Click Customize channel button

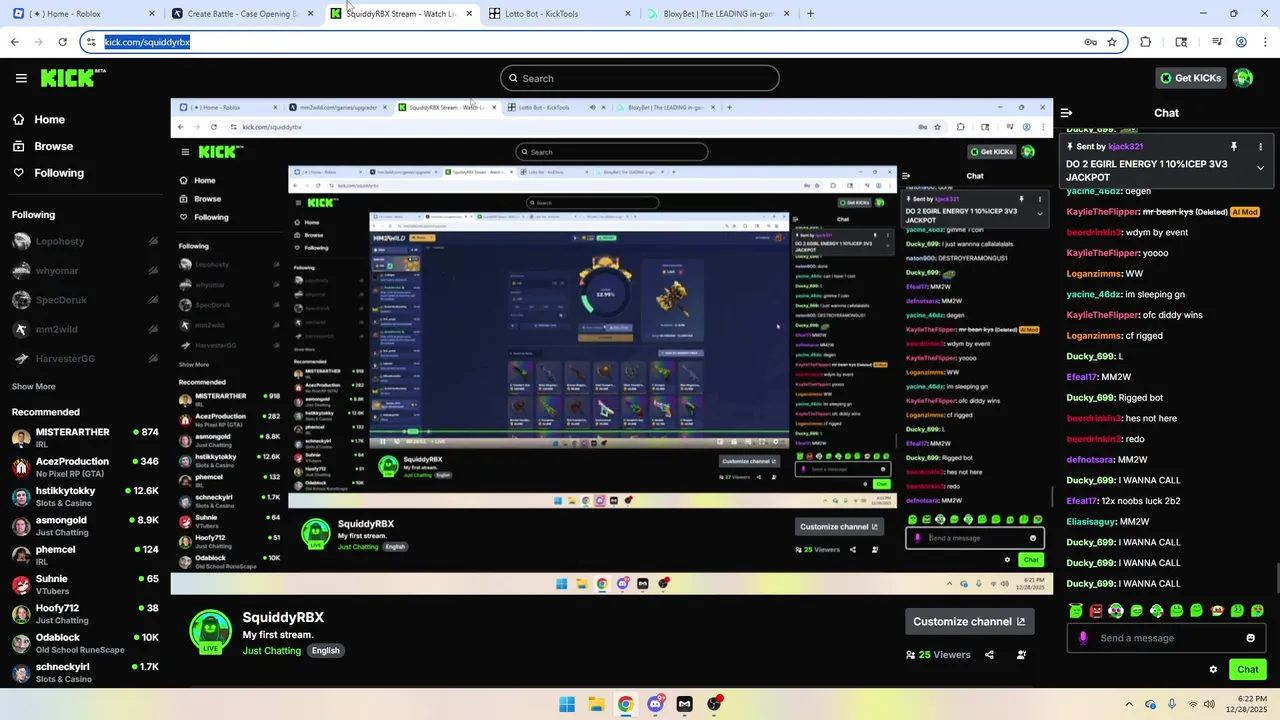point(969,621)
